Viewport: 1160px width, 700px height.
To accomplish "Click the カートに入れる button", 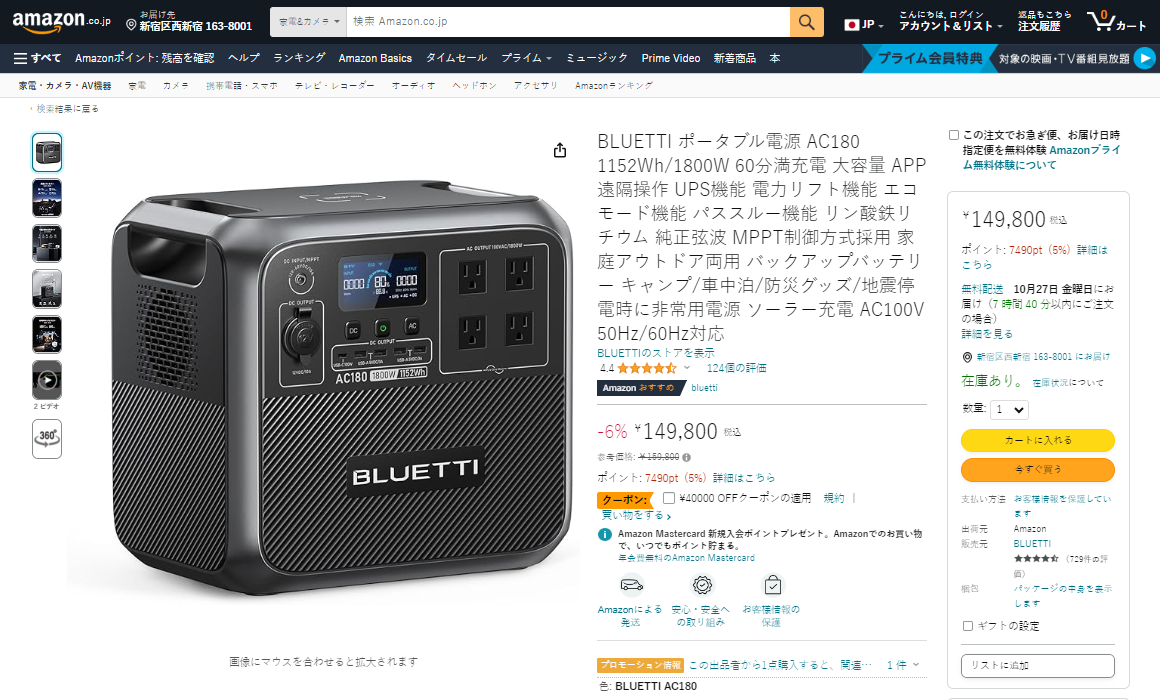I will click(x=1037, y=440).
